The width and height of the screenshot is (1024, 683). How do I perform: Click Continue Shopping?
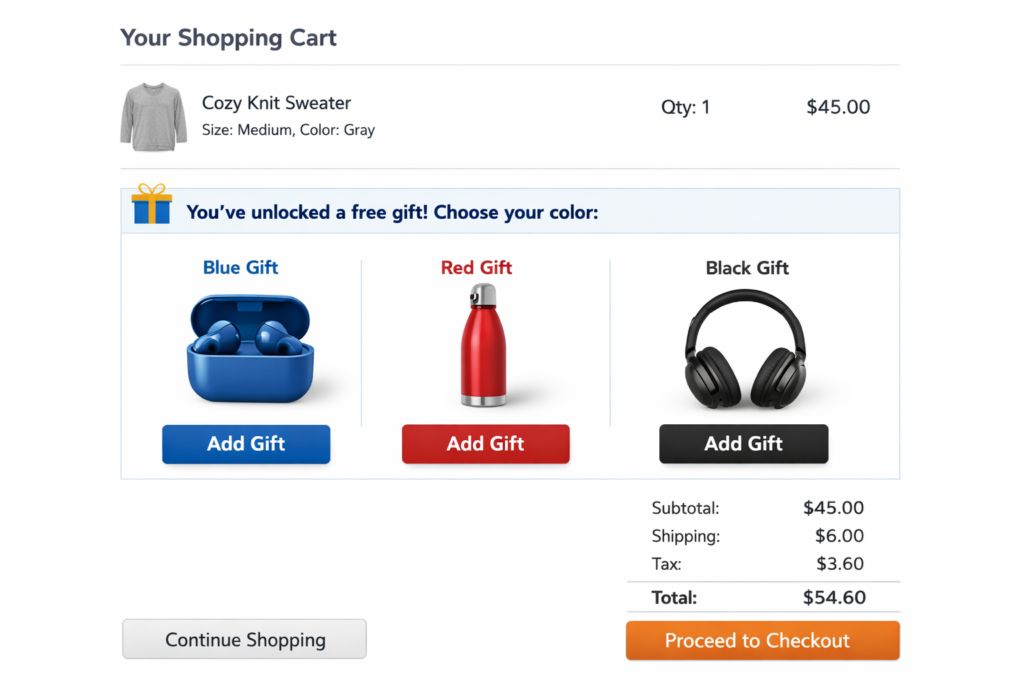(x=244, y=639)
